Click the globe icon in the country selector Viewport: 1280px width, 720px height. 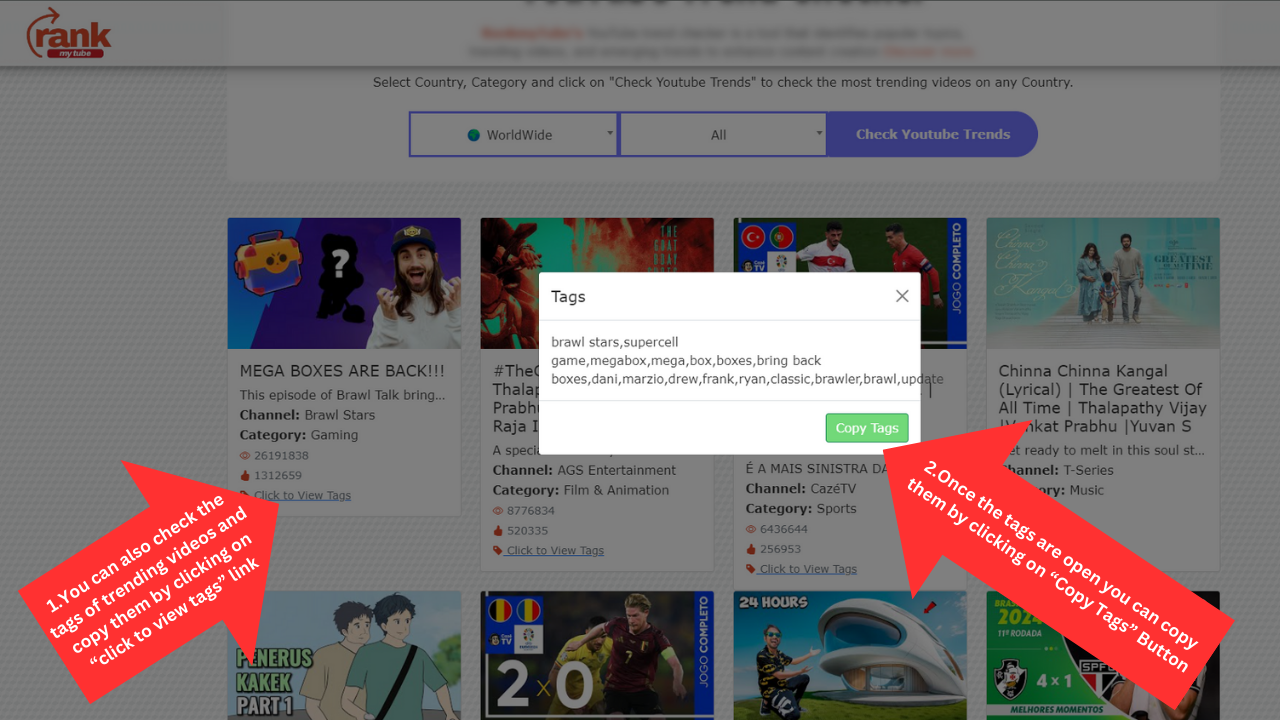coord(474,135)
